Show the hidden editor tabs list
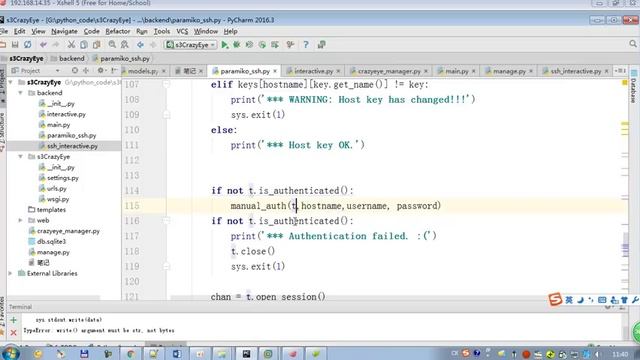This screenshot has height=360, width=640. coord(620,71)
